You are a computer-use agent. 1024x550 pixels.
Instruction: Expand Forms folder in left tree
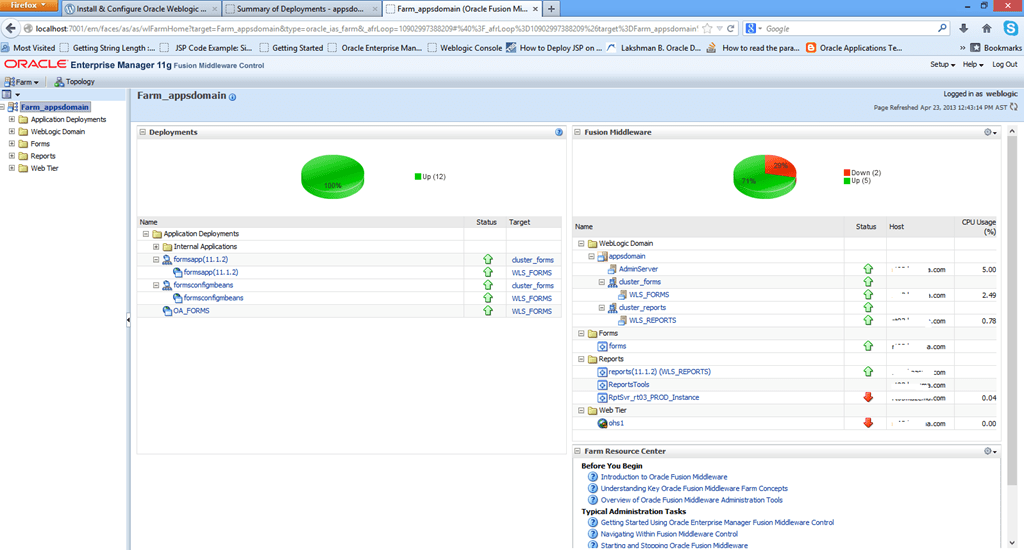click(12, 144)
